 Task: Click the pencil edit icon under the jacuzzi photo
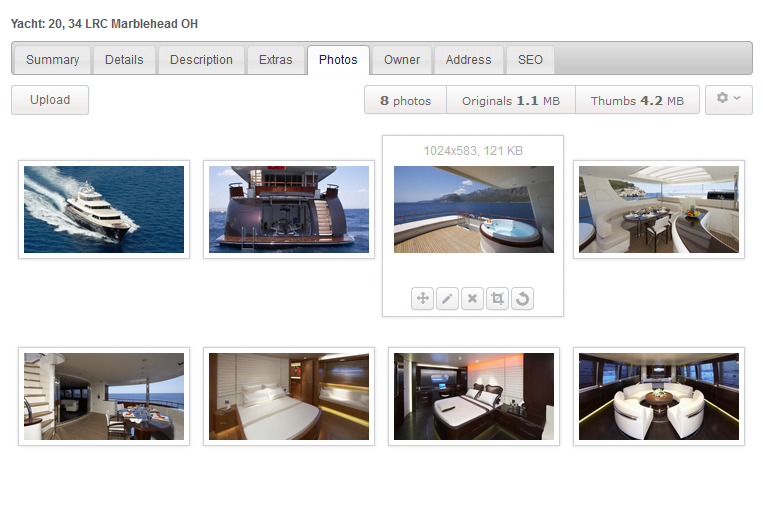tap(447, 298)
